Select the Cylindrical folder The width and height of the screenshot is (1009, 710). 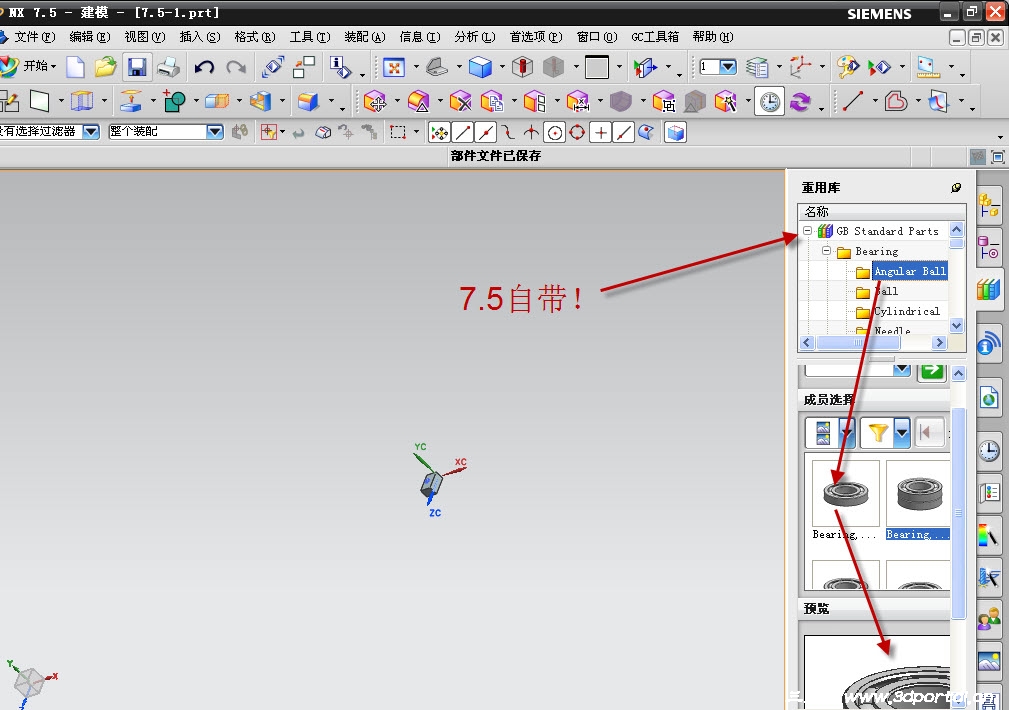[x=907, y=311]
